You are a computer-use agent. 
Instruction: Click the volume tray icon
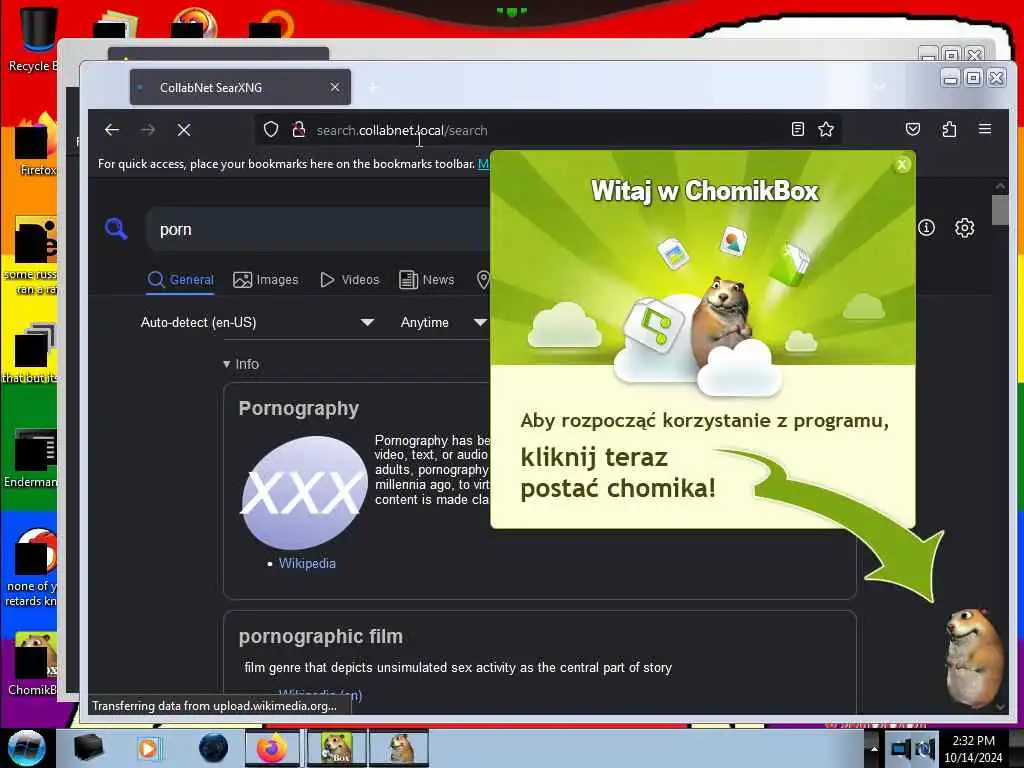pos(925,748)
